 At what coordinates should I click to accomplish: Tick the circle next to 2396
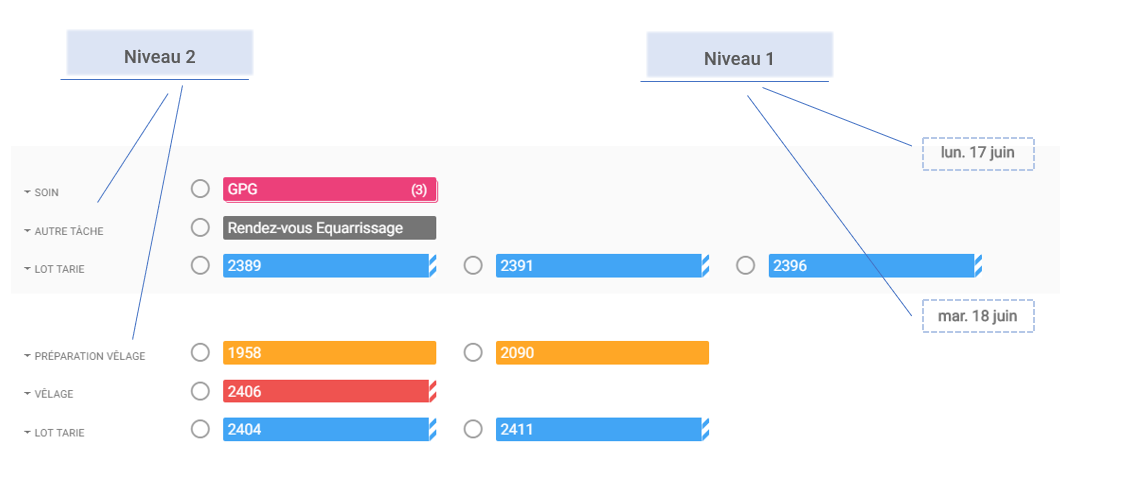pos(746,265)
